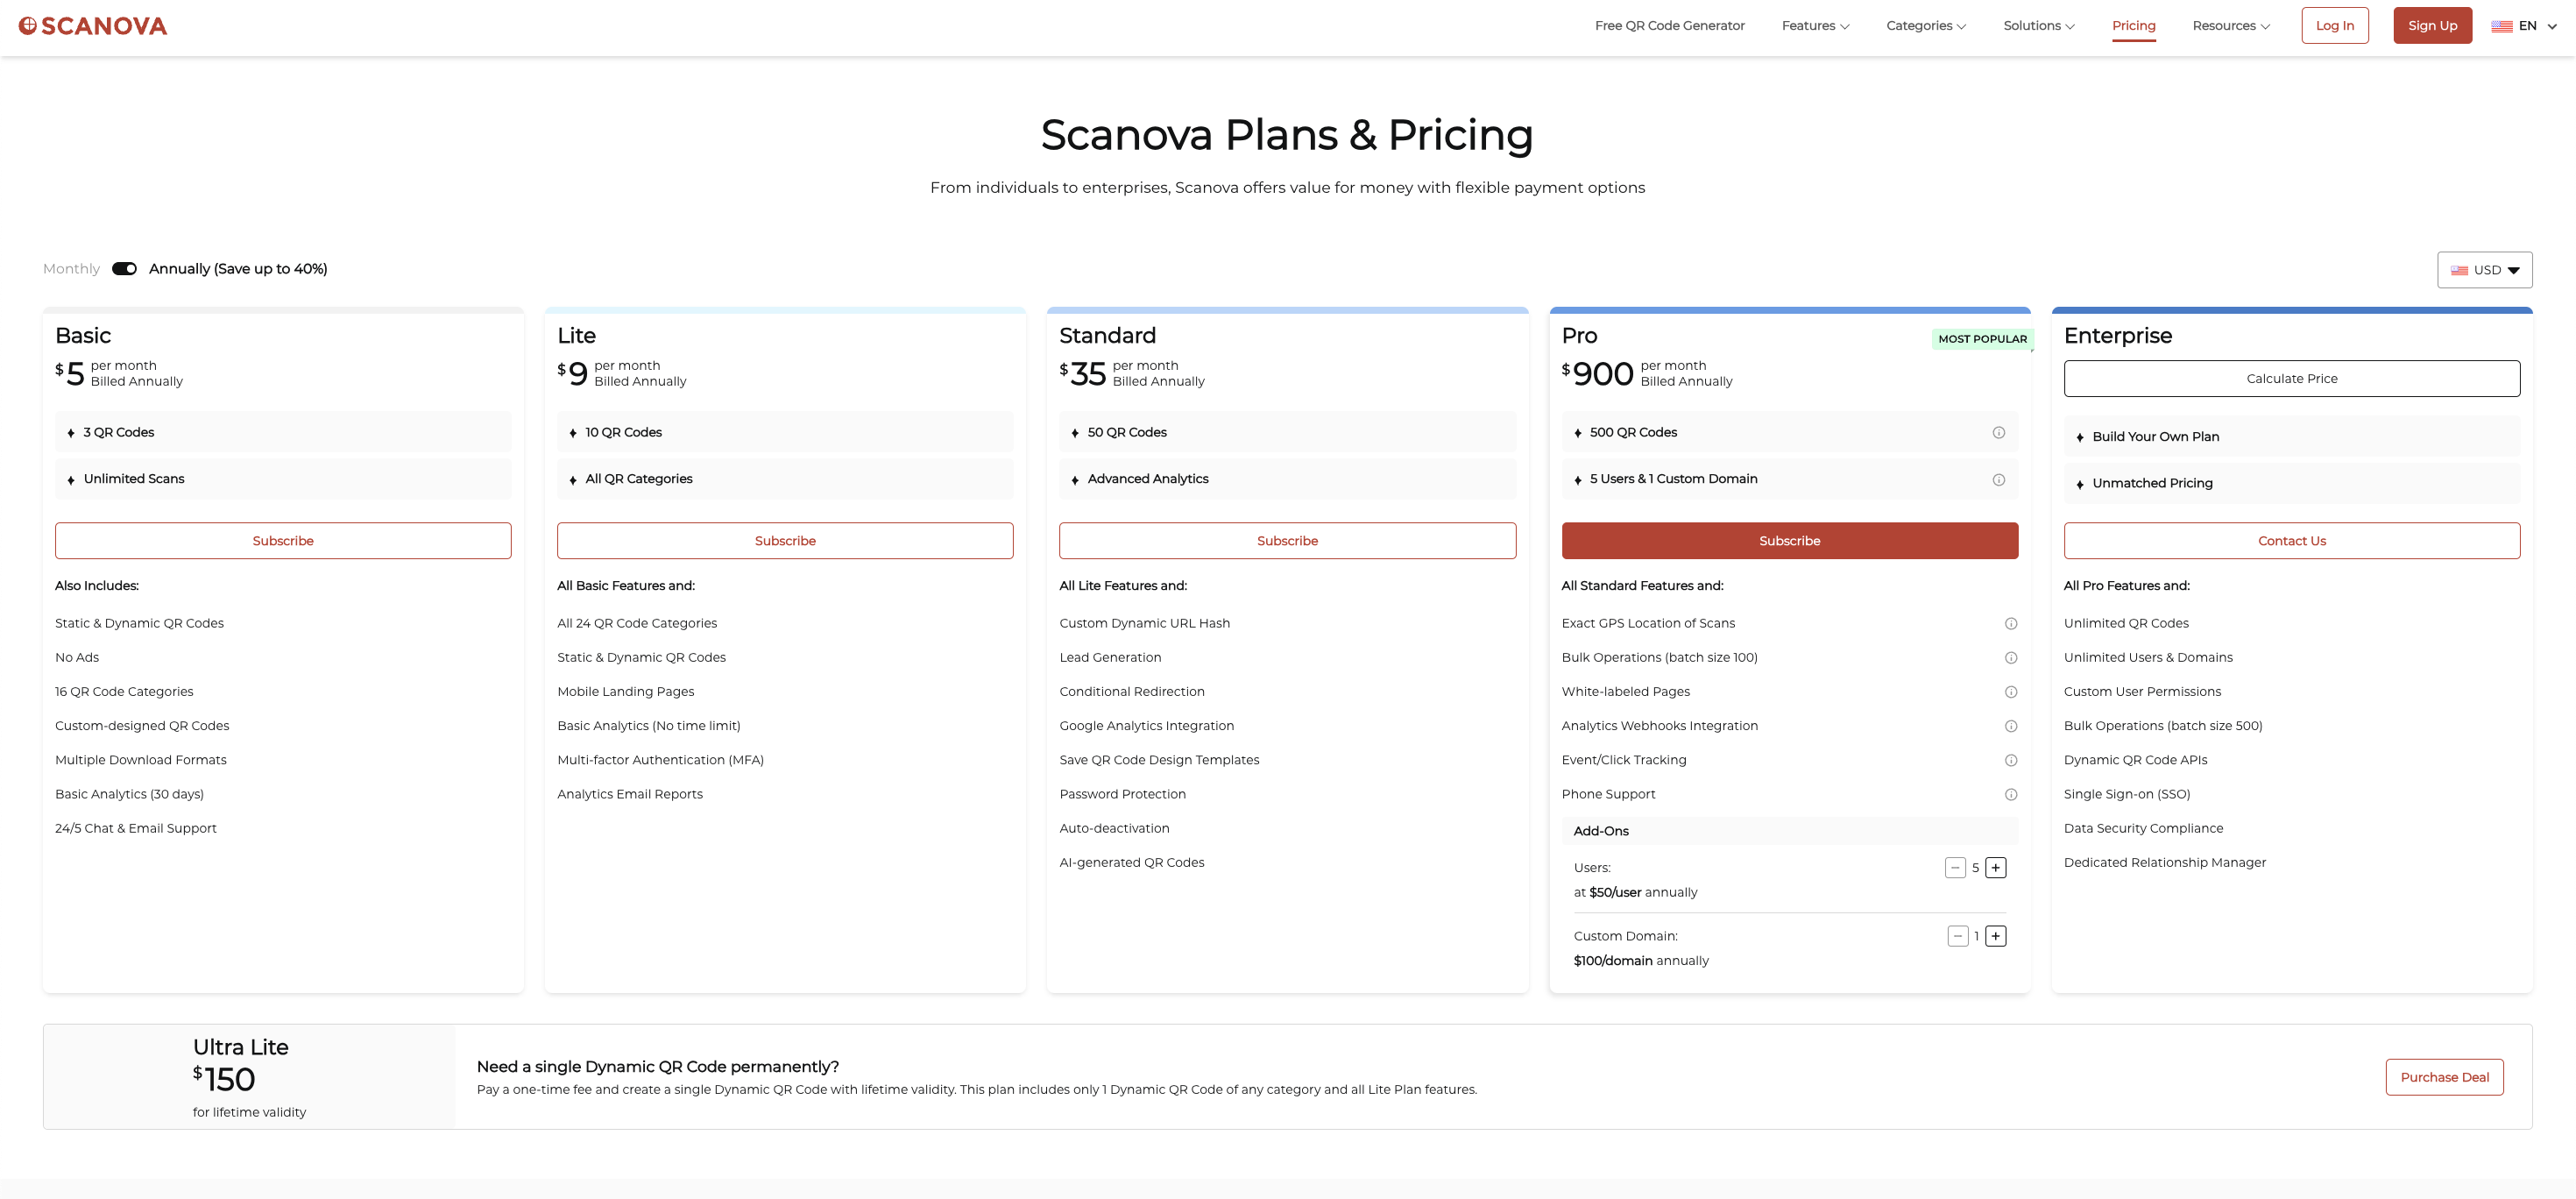Show info for Bulk Operations batch size 100
The height and width of the screenshot is (1199, 2576).
click(x=2010, y=657)
